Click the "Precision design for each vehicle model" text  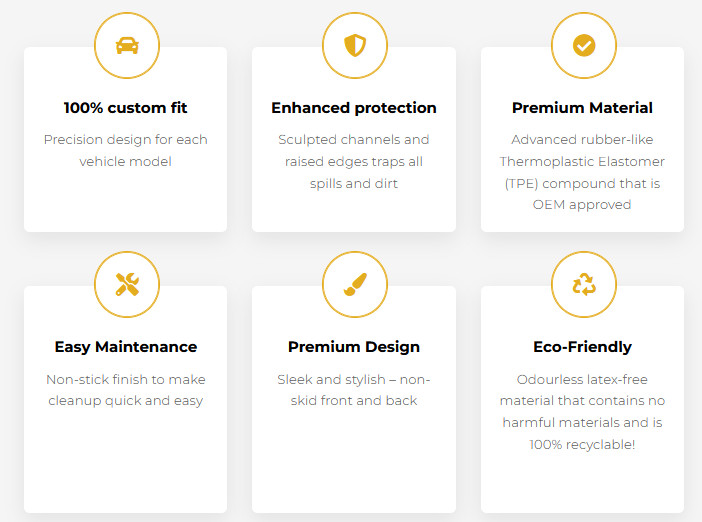coord(126,150)
